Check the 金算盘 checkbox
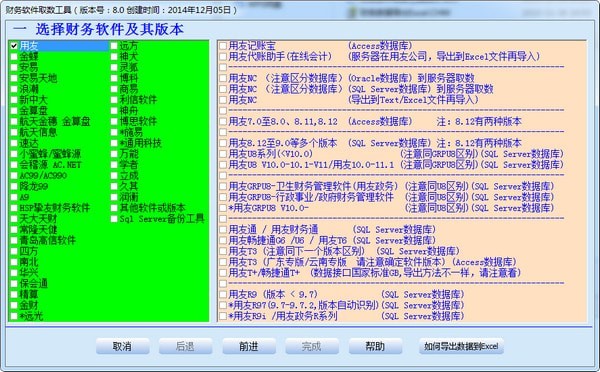The width and height of the screenshot is (600, 372). click(x=14, y=111)
